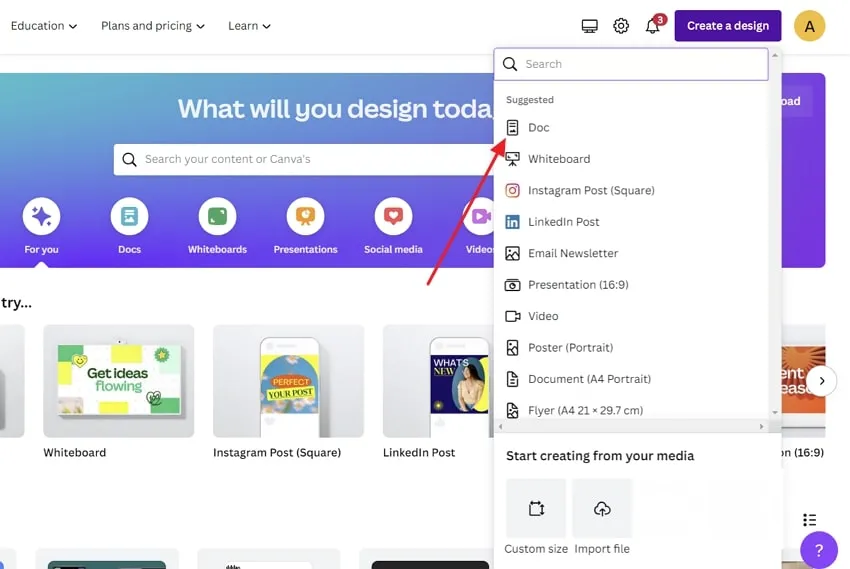Select the For you category icon
Viewport: 850px width, 569px height.
coord(41,216)
